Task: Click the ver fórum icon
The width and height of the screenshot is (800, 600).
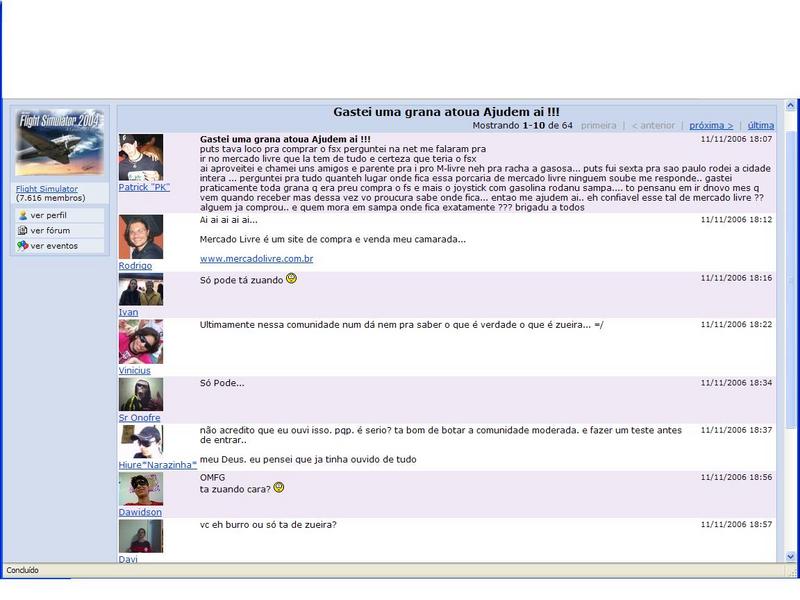Action: (x=22, y=231)
